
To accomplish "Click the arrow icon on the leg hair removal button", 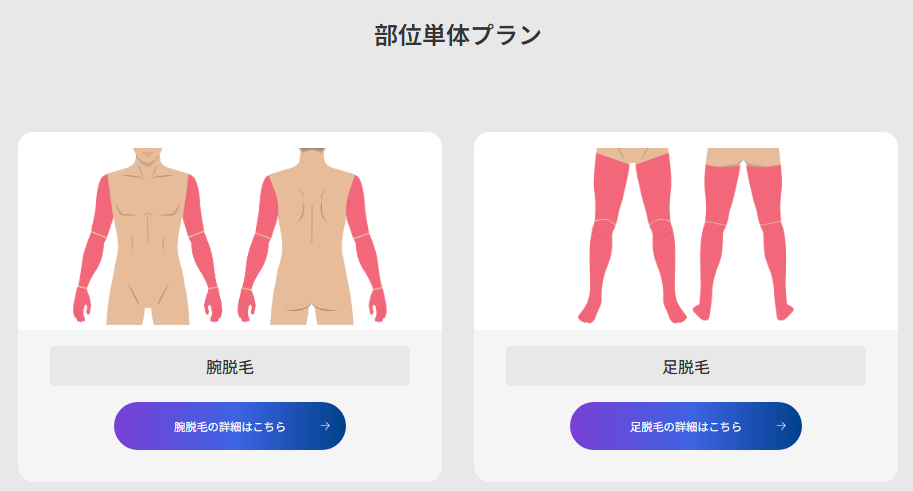I will (781, 426).
